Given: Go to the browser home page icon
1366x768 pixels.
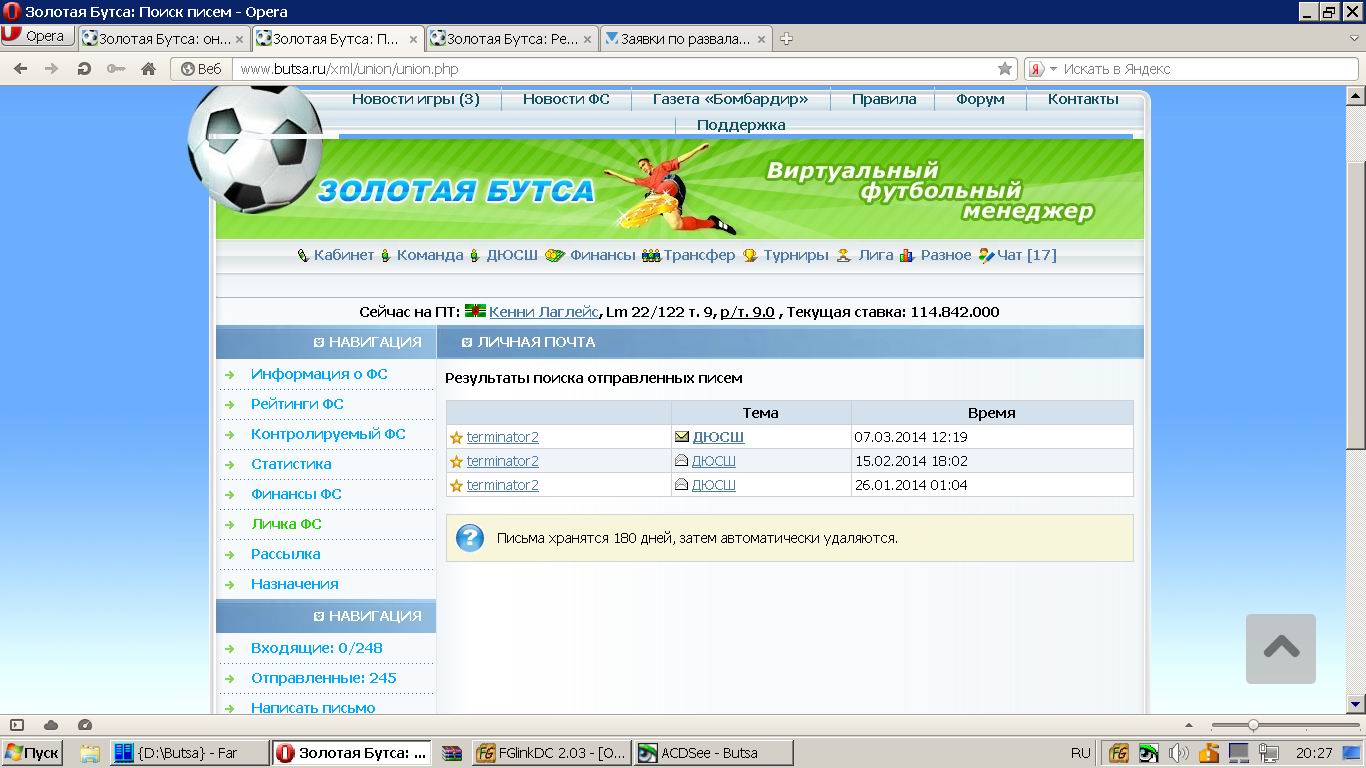Looking at the screenshot, I should [x=148, y=69].
